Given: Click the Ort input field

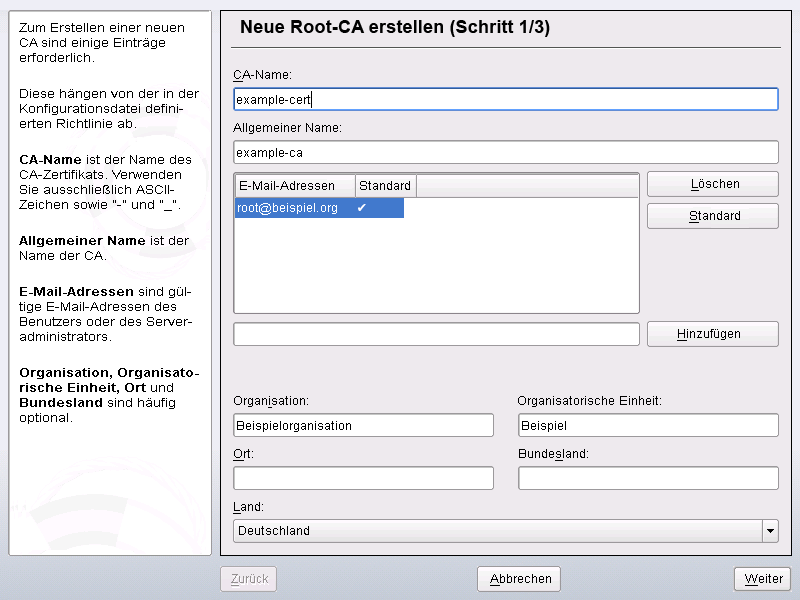Looking at the screenshot, I should [x=363, y=478].
